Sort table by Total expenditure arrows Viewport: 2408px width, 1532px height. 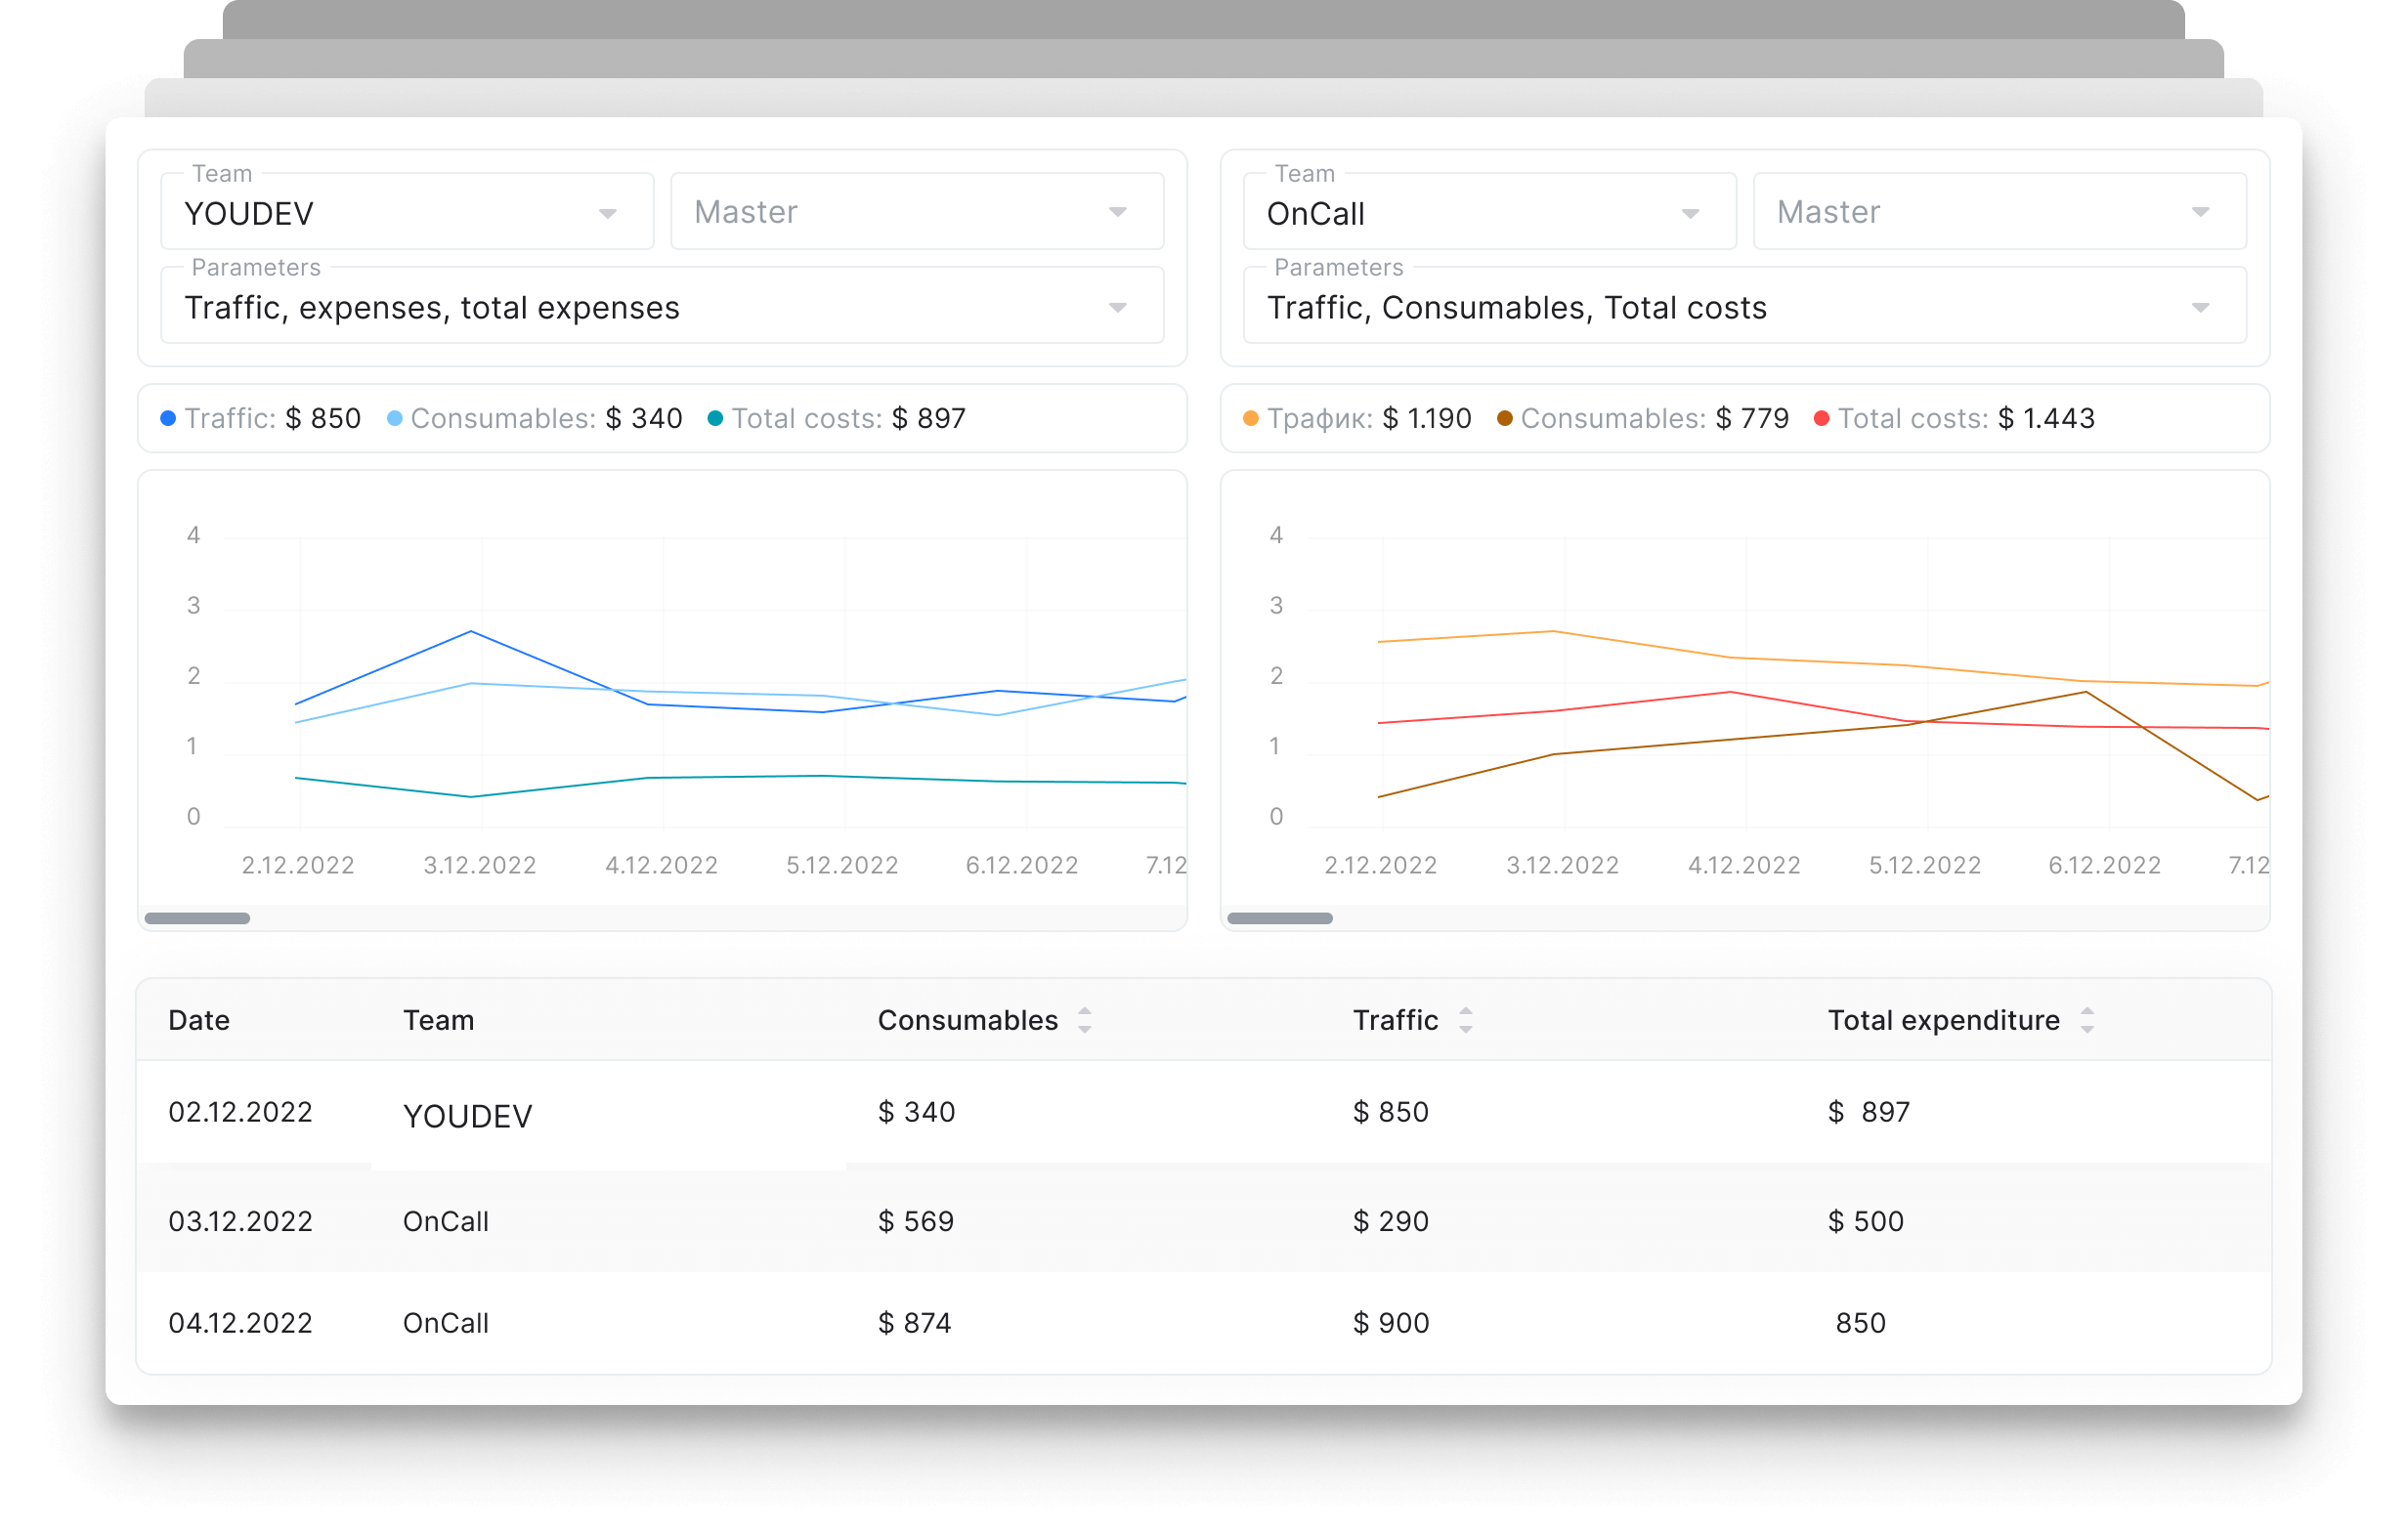2086,1020
